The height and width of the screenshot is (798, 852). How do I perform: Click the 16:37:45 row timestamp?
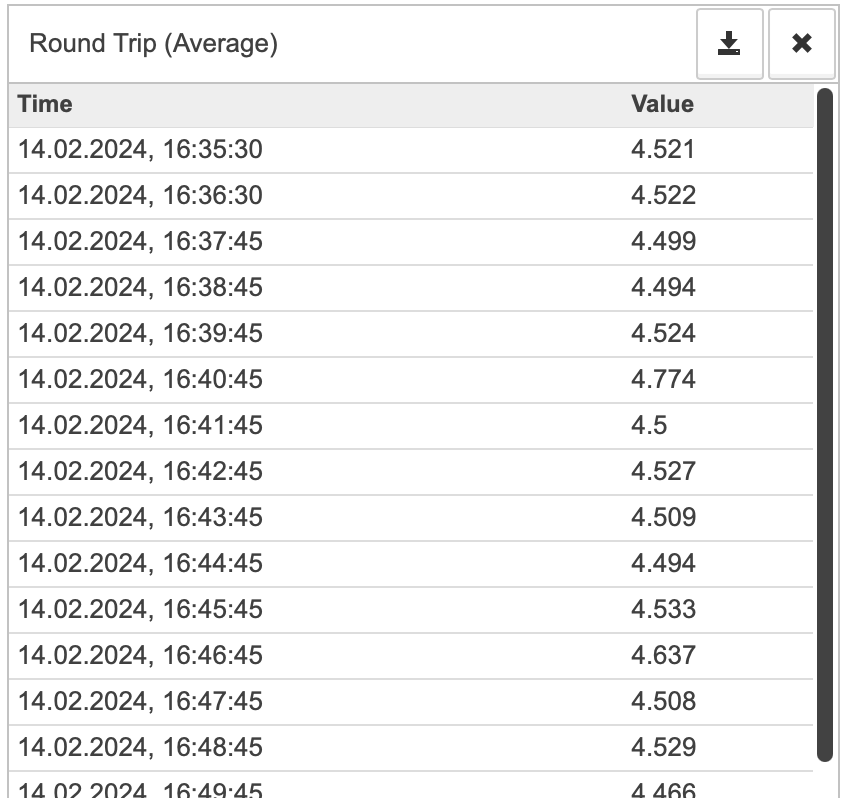(140, 242)
